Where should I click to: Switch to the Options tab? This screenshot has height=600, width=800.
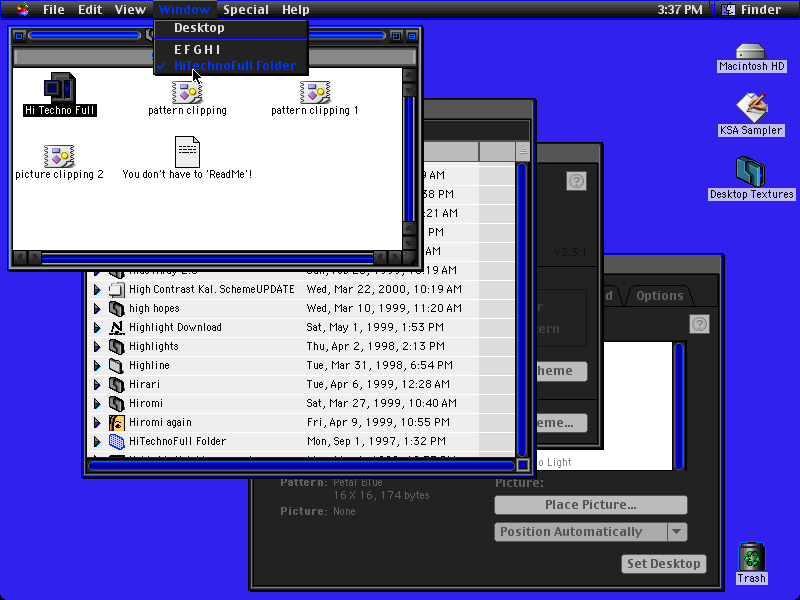pyautogui.click(x=659, y=296)
